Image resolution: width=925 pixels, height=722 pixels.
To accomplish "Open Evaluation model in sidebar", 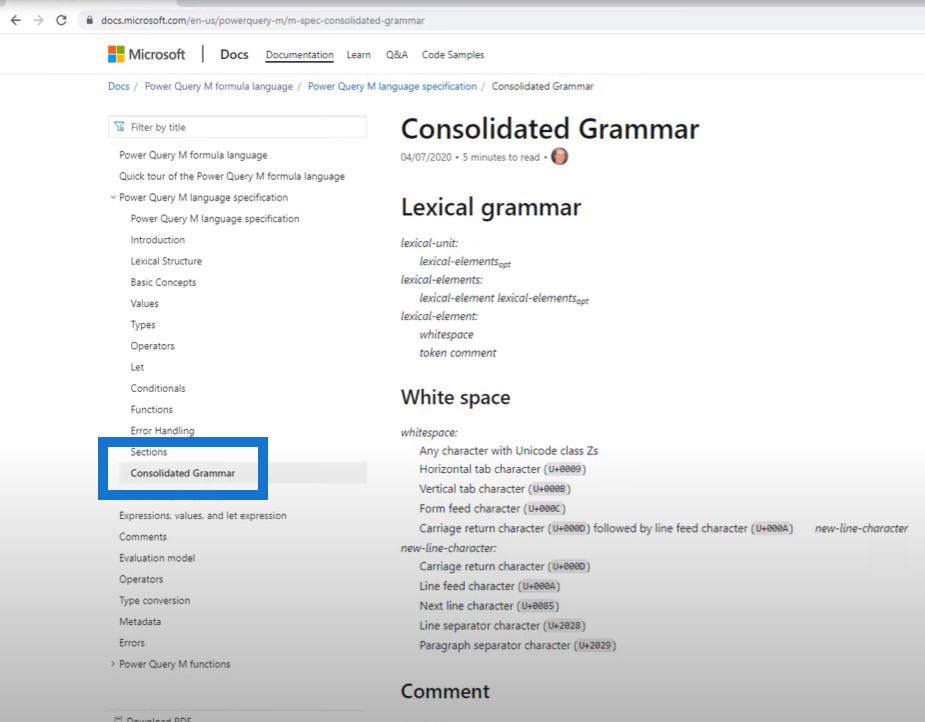I will pyautogui.click(x=157, y=558).
